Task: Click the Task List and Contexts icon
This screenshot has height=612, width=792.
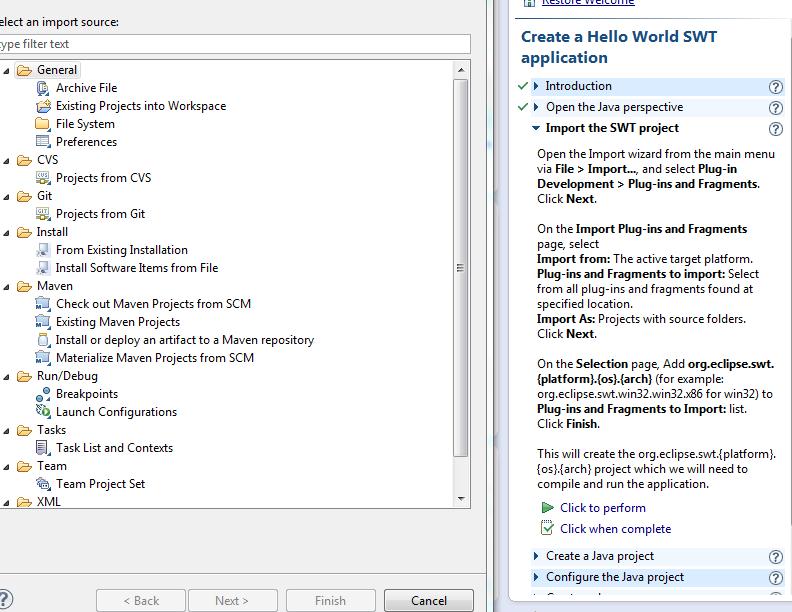Action: pyautogui.click(x=43, y=448)
